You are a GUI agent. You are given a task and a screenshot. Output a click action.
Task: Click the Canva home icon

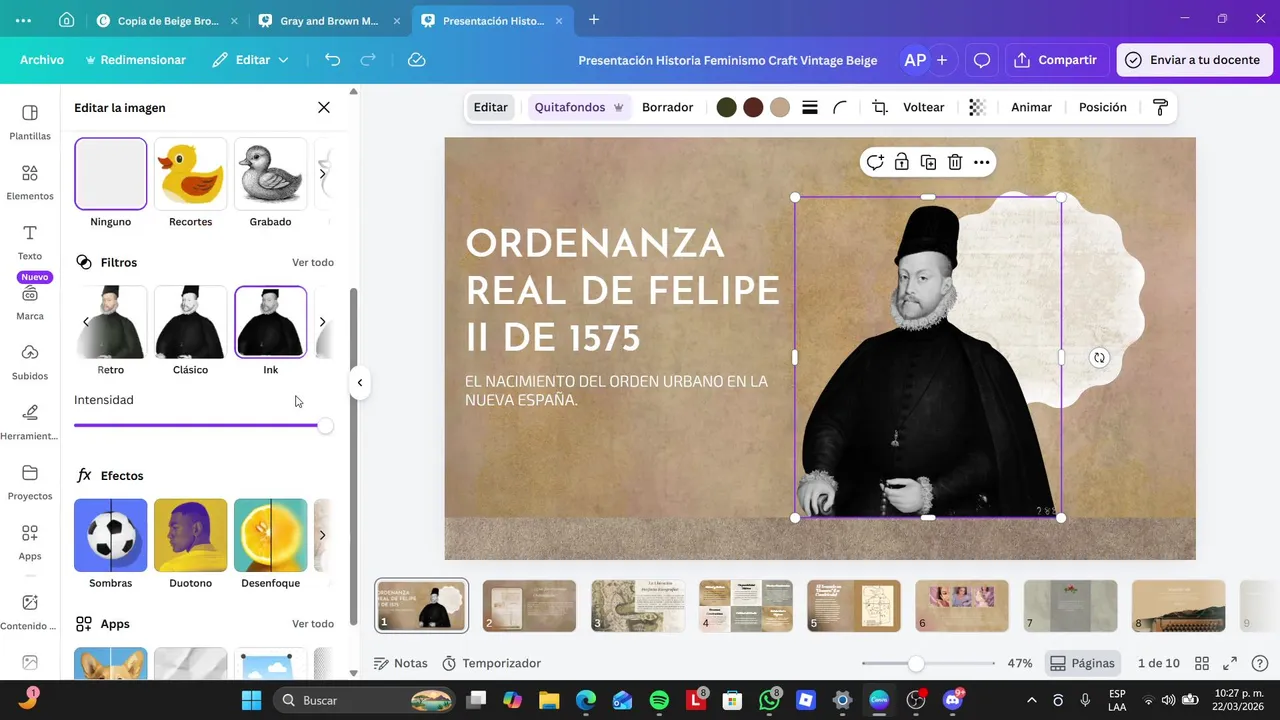[66, 20]
